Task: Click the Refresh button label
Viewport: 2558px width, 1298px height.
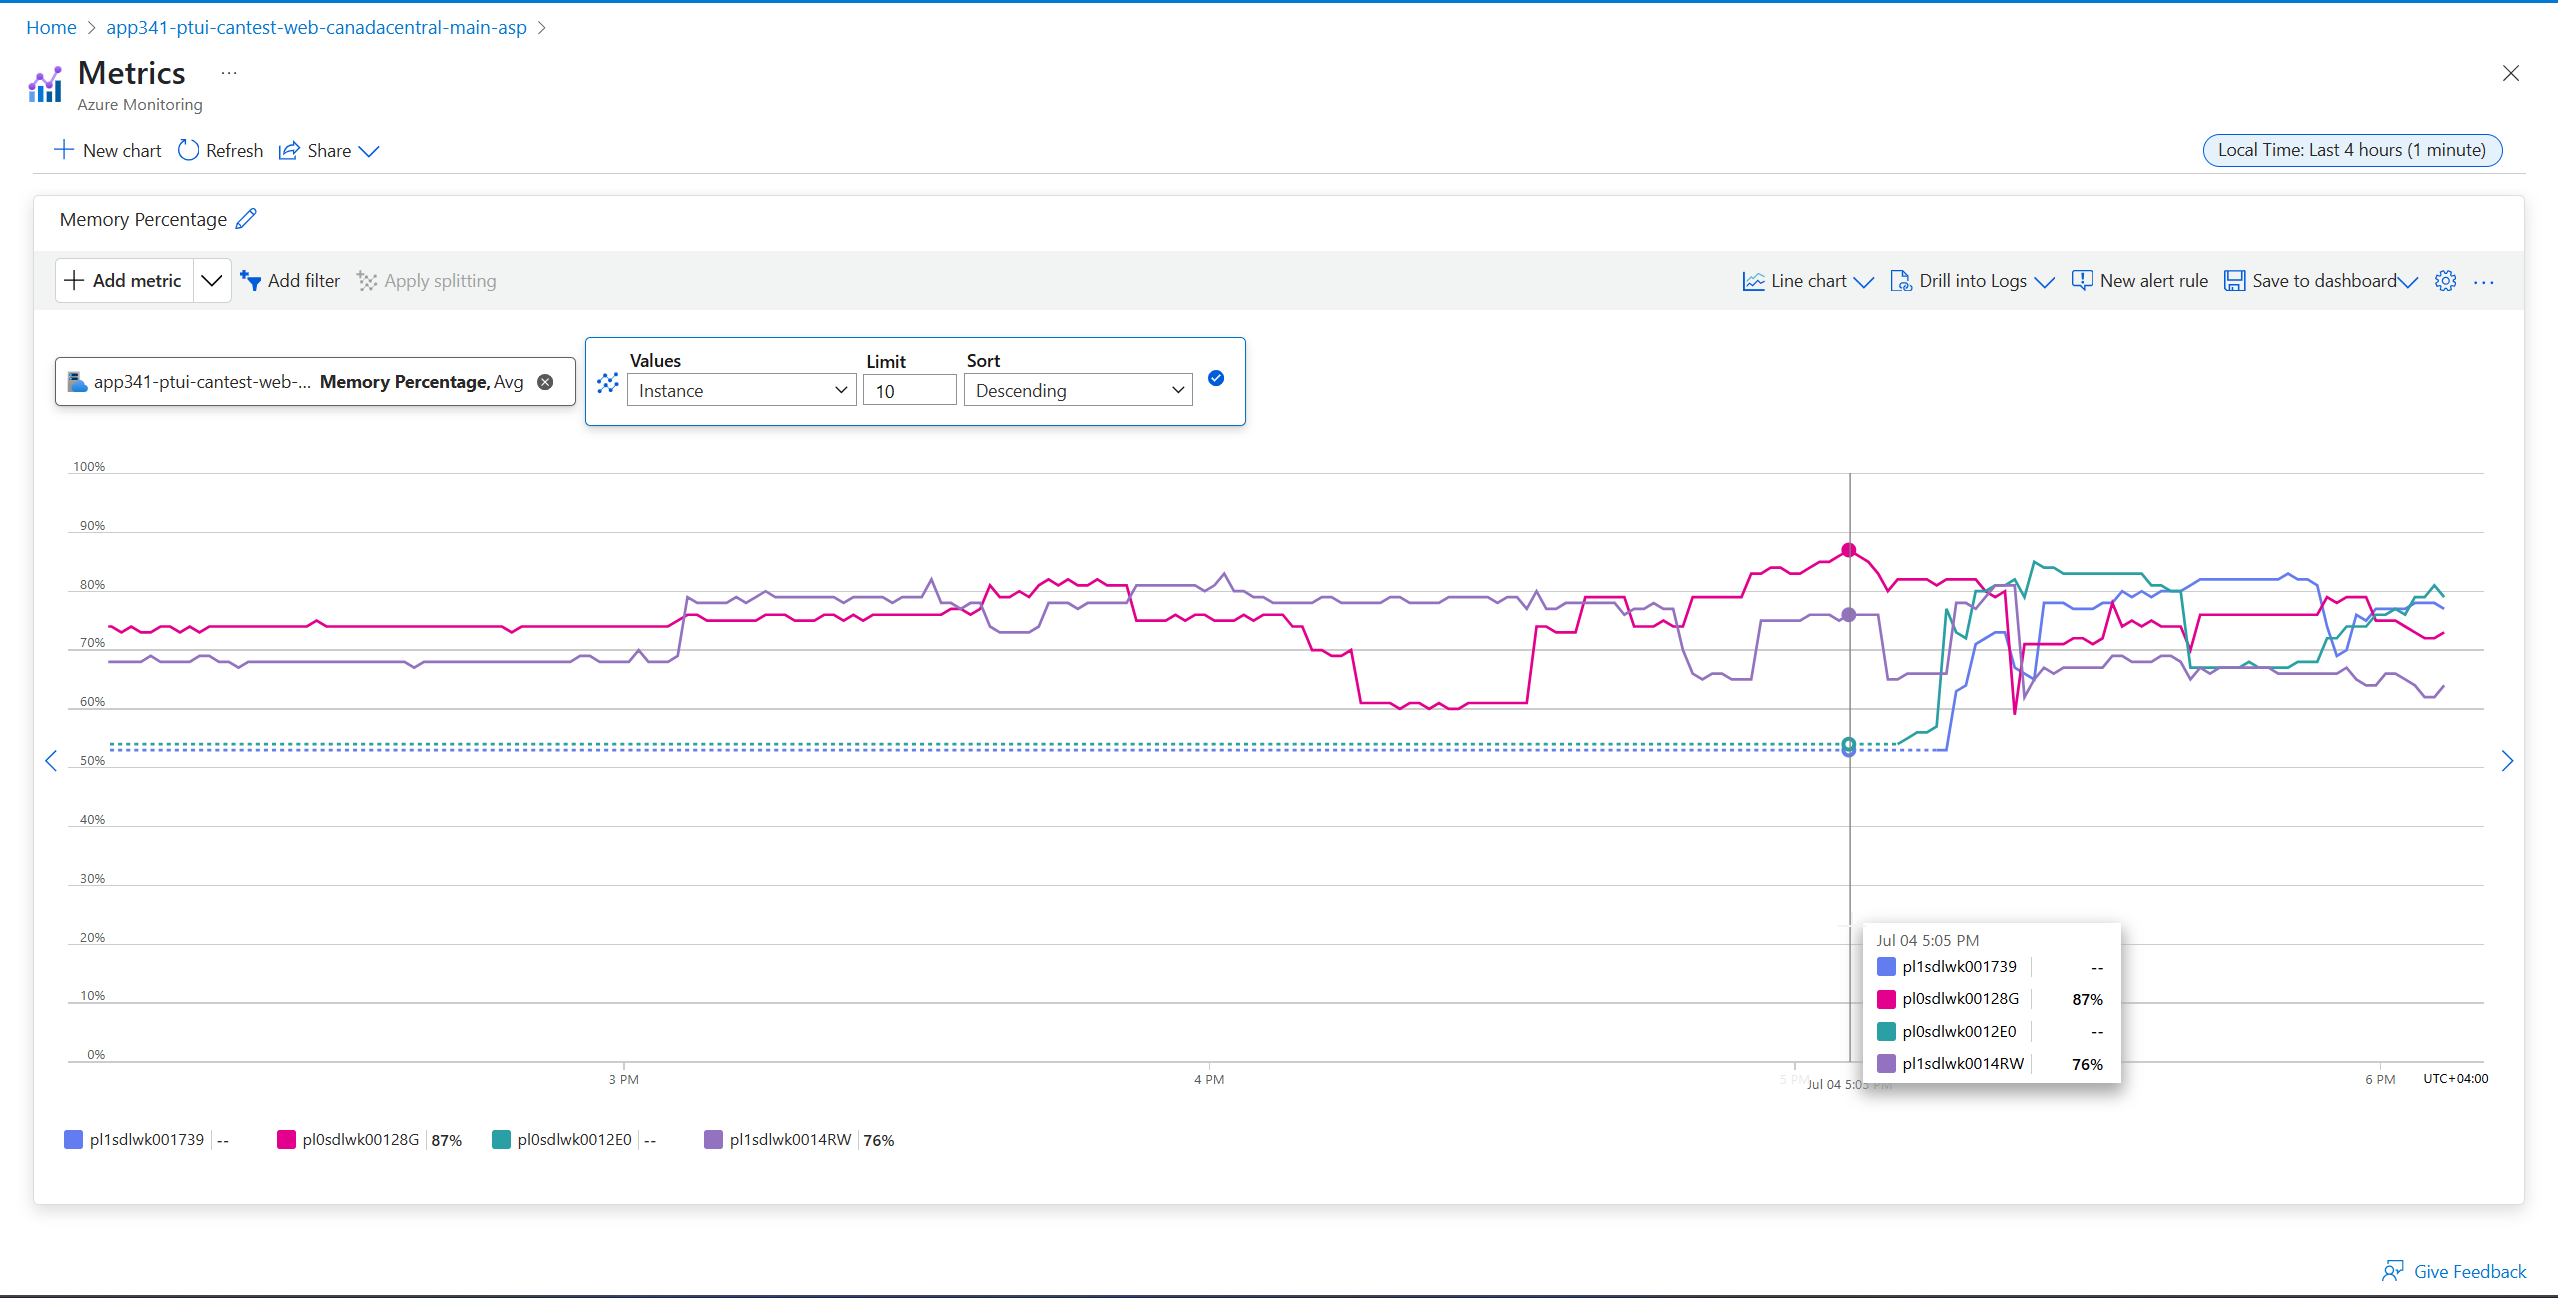Action: 234,150
